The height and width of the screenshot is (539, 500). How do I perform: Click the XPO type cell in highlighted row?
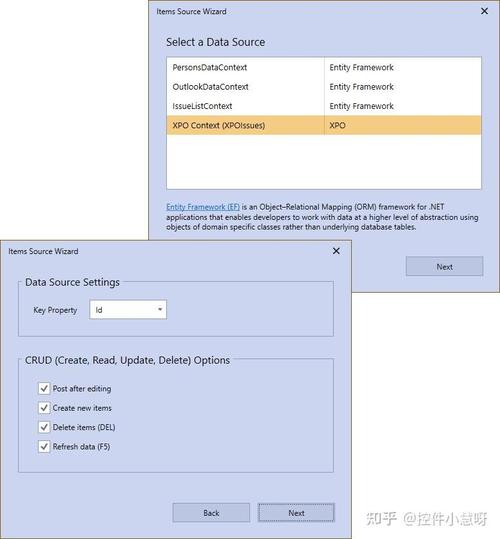[403, 125]
